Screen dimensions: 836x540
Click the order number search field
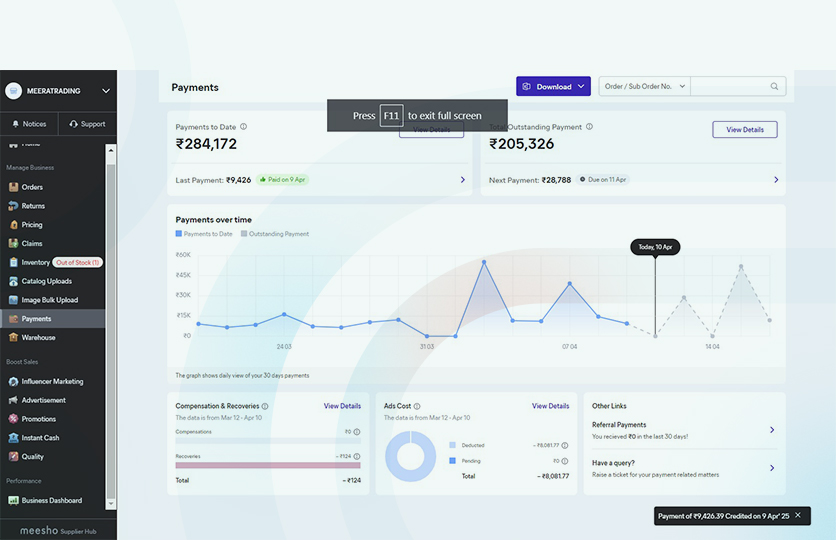(x=730, y=87)
